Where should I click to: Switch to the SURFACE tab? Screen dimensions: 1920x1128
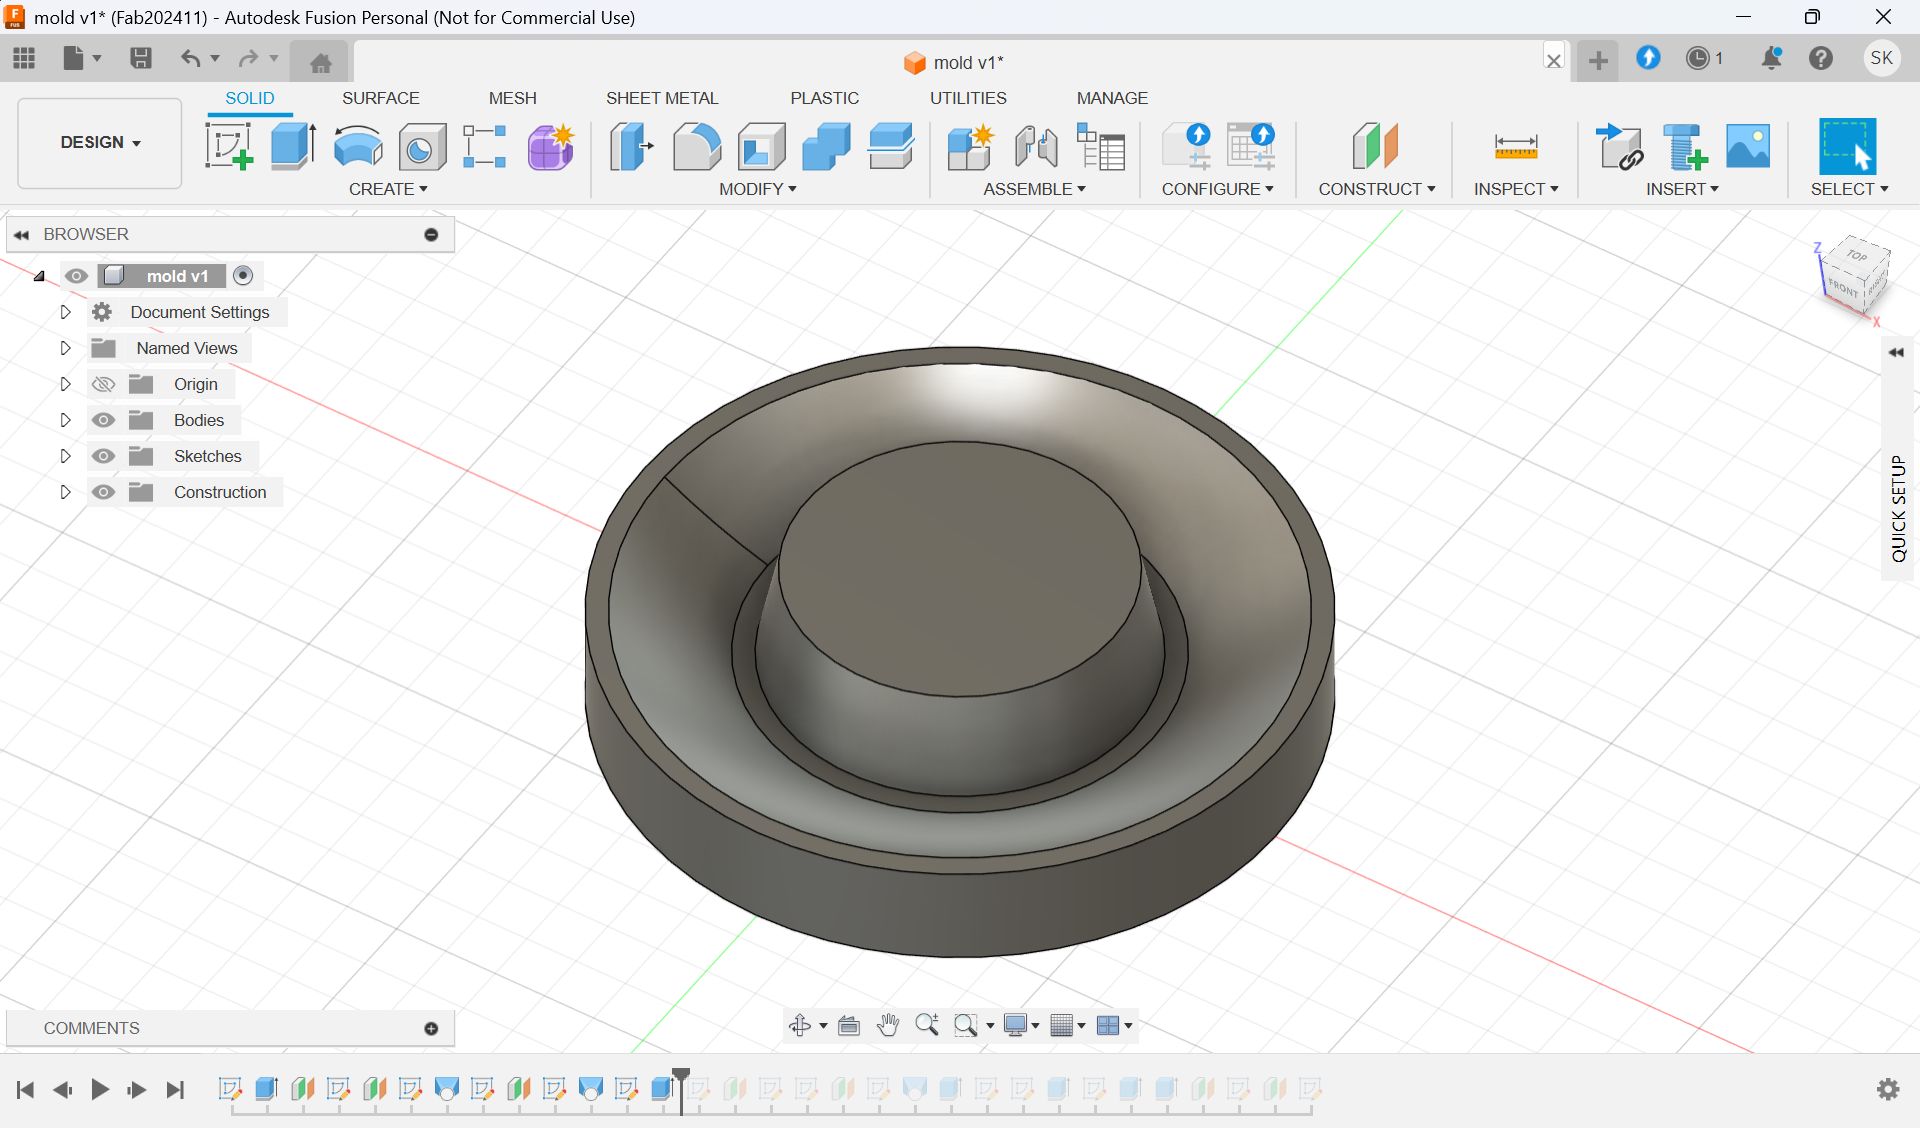pos(381,98)
